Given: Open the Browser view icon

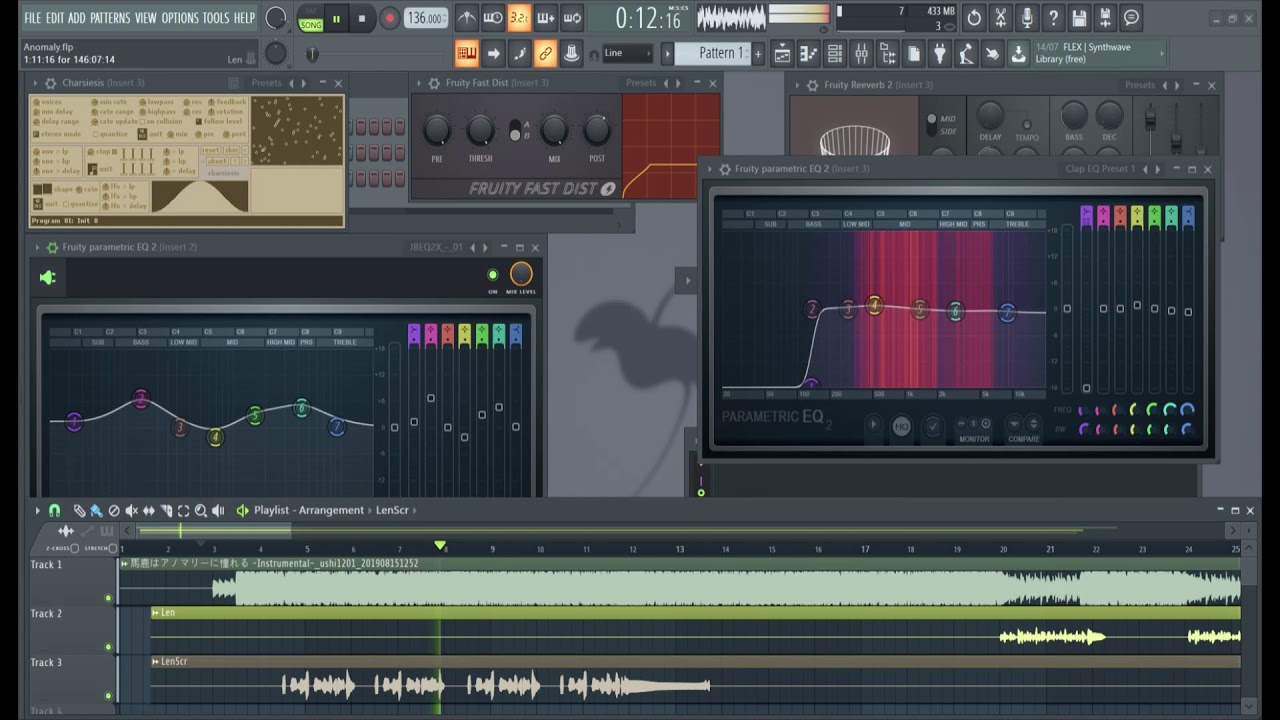Looking at the screenshot, I should point(887,53).
